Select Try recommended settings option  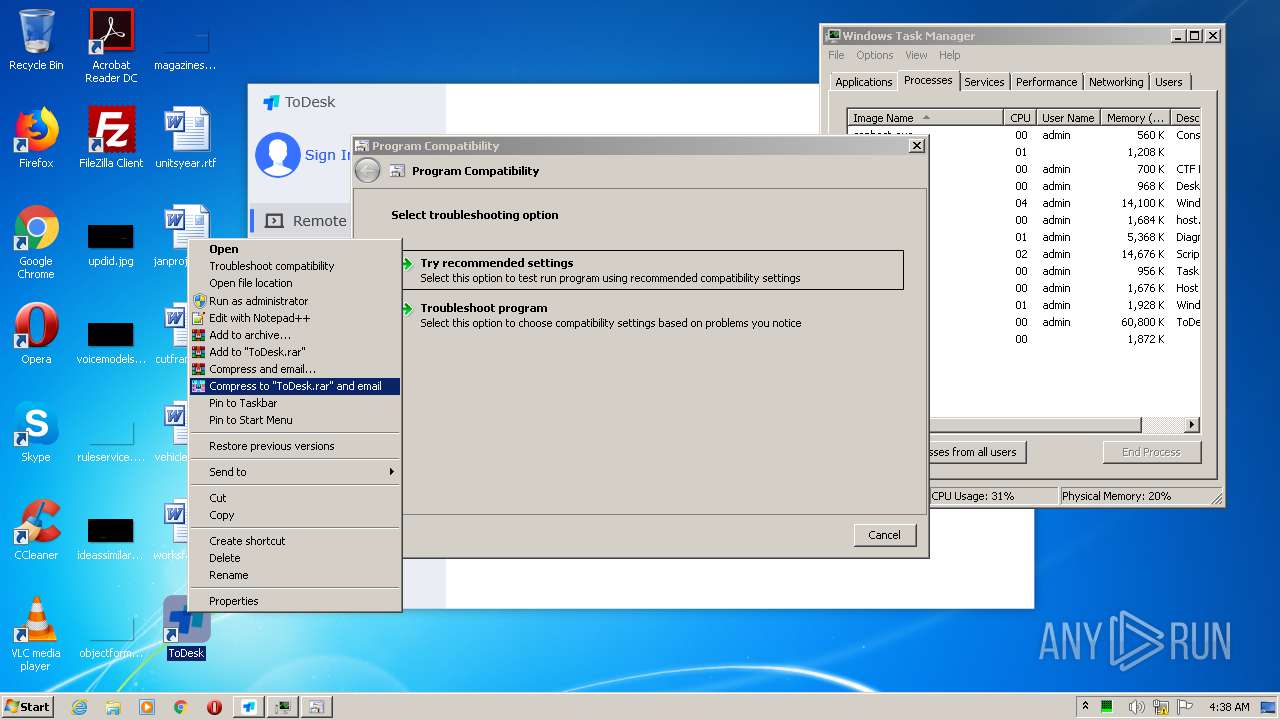(x=652, y=270)
